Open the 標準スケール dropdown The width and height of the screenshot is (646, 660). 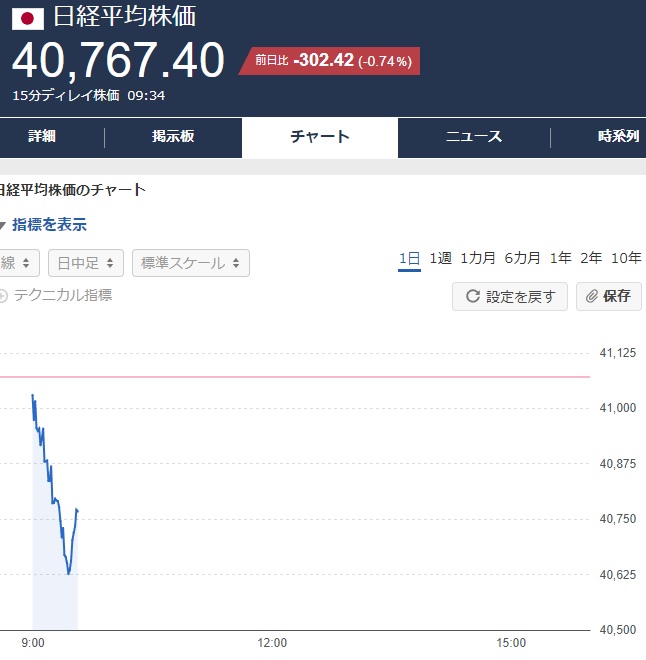coord(191,263)
